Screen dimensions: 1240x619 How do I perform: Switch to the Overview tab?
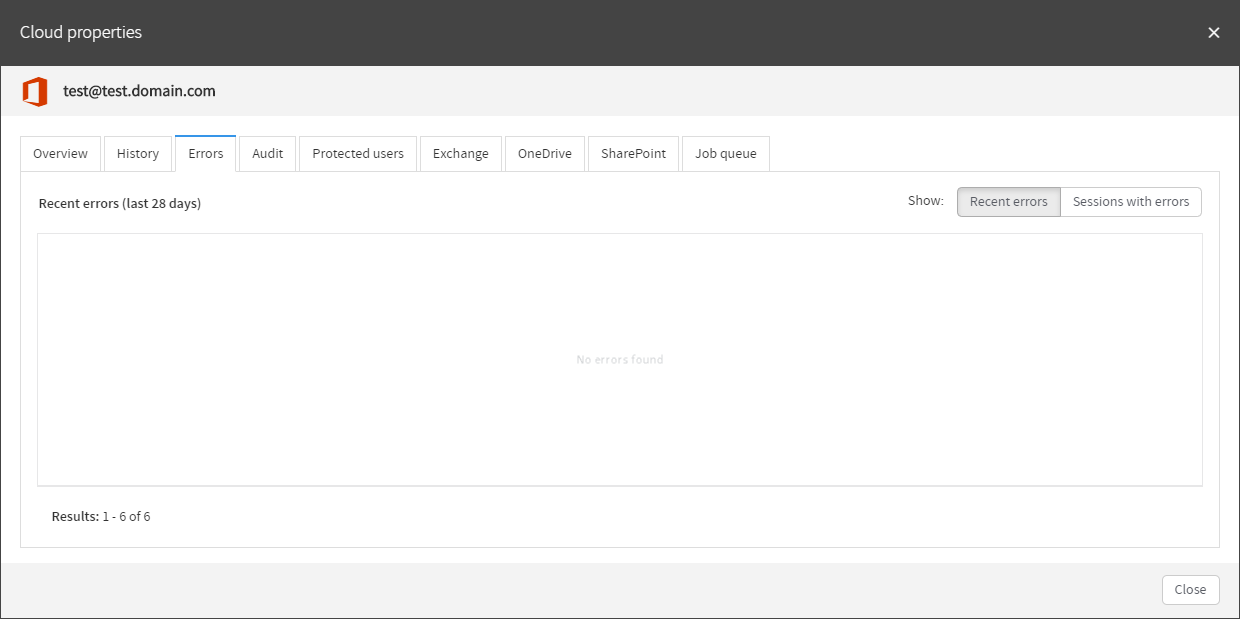click(x=61, y=154)
